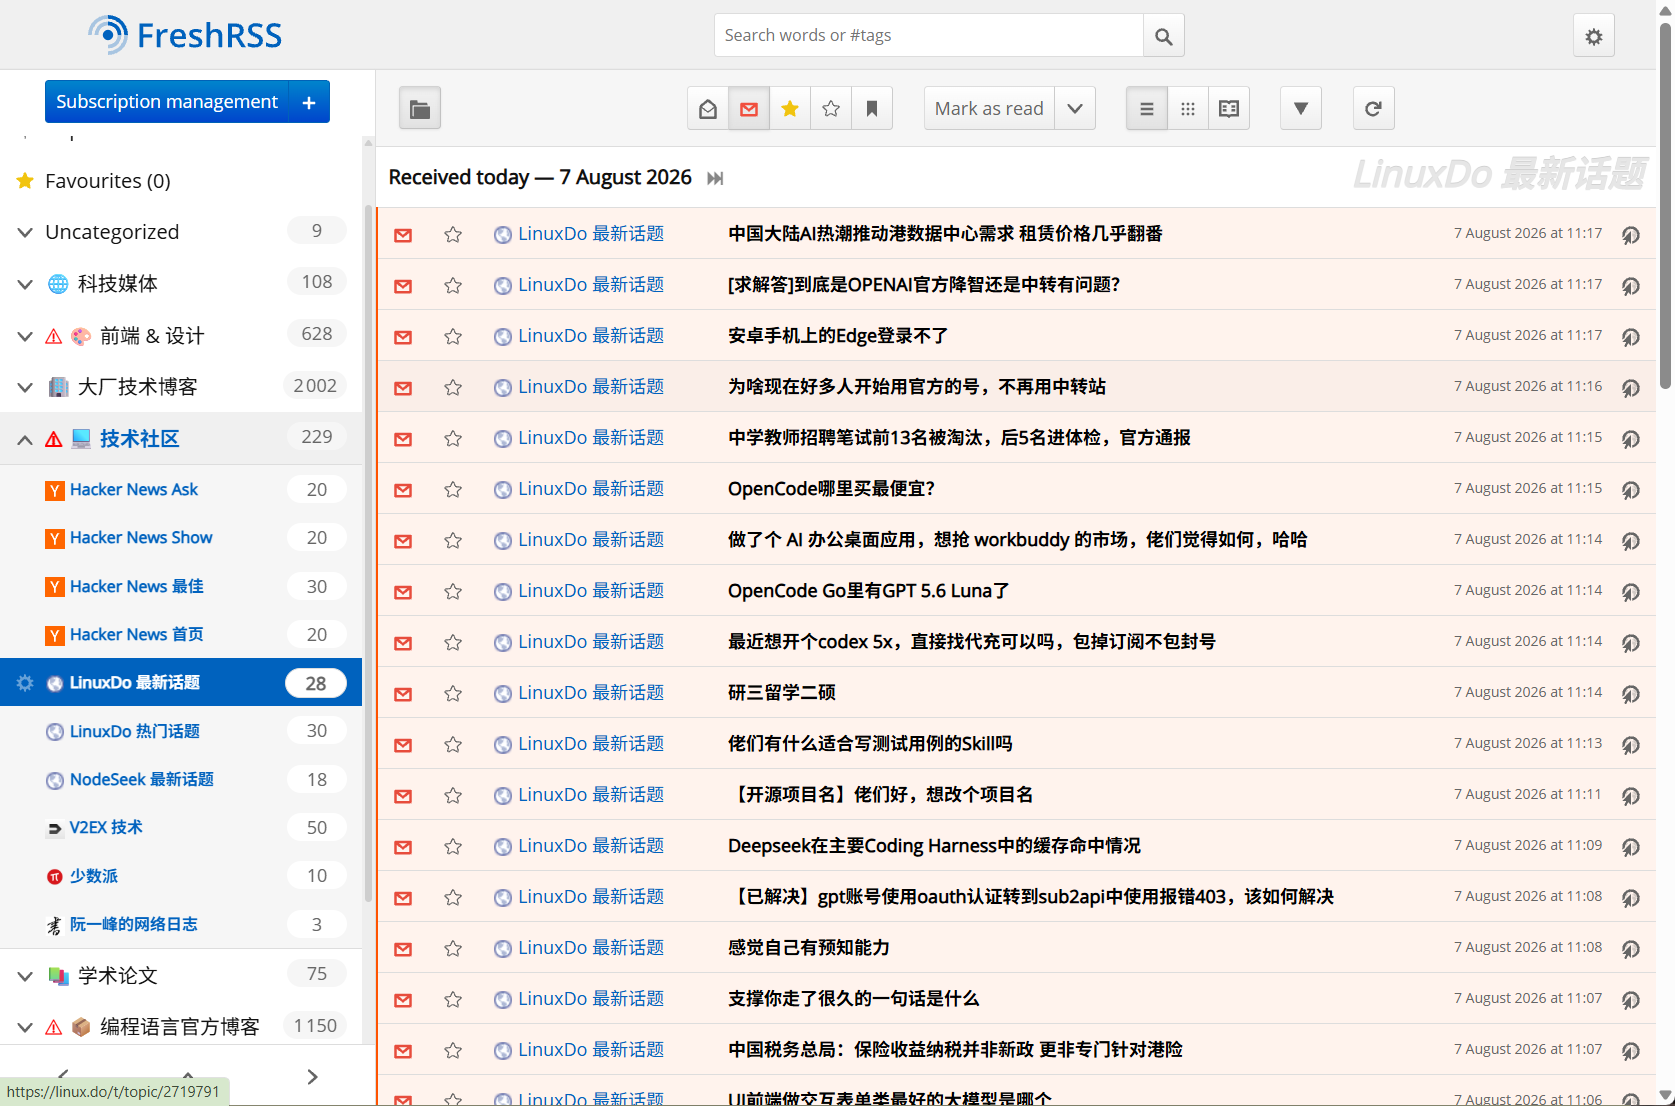Open the 阮一峰的网络日志 feed
This screenshot has height=1106, width=1675.
[134, 925]
